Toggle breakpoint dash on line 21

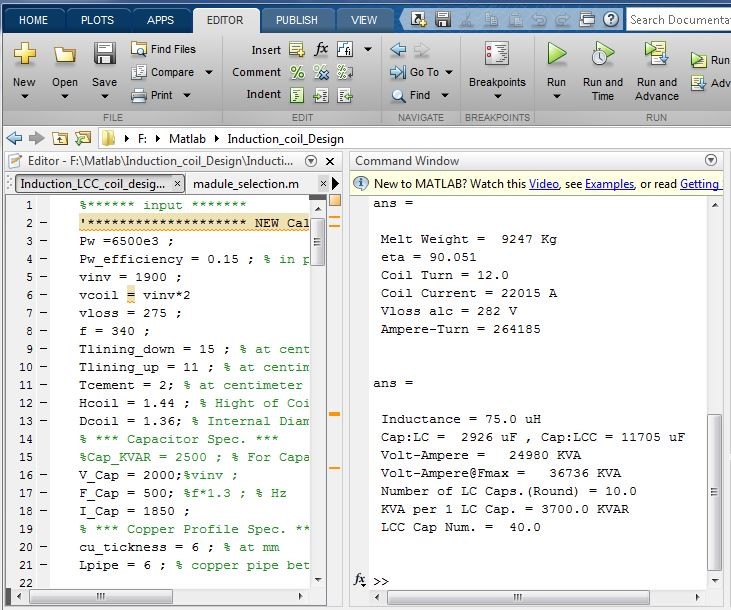point(43,565)
